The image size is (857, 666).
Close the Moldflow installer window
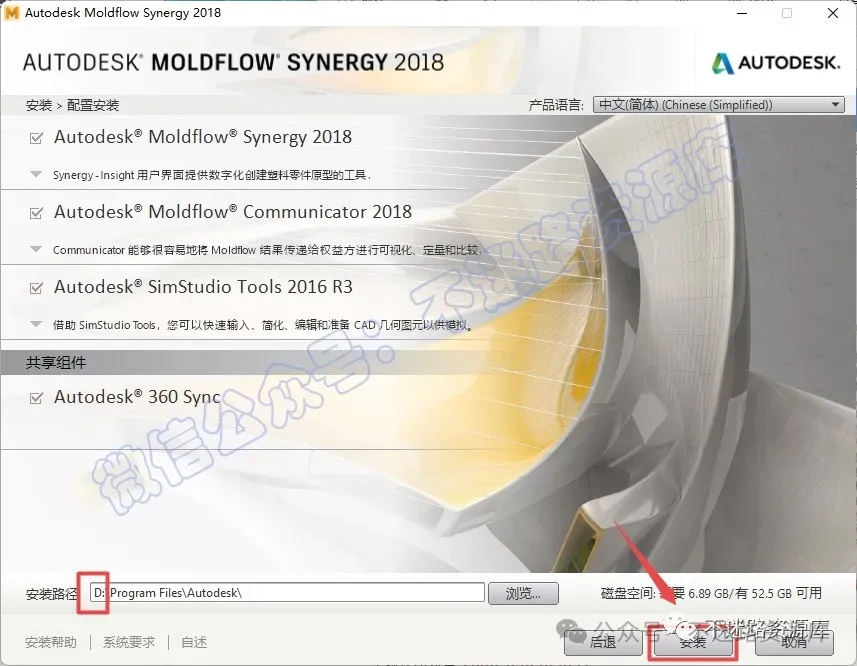click(832, 13)
